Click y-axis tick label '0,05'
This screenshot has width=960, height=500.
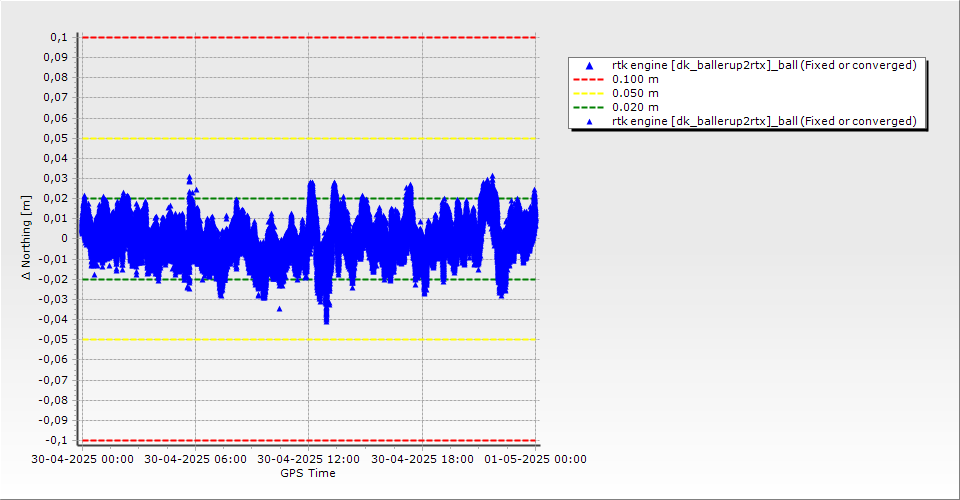pos(56,138)
